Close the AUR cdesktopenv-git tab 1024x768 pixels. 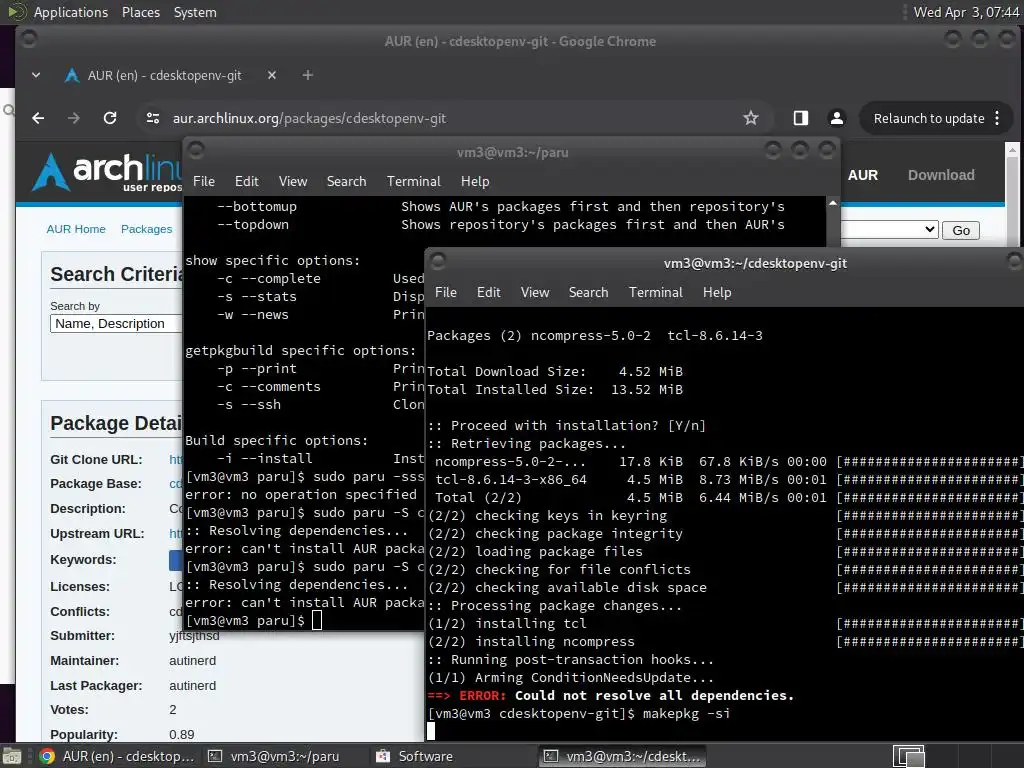[x=272, y=75]
